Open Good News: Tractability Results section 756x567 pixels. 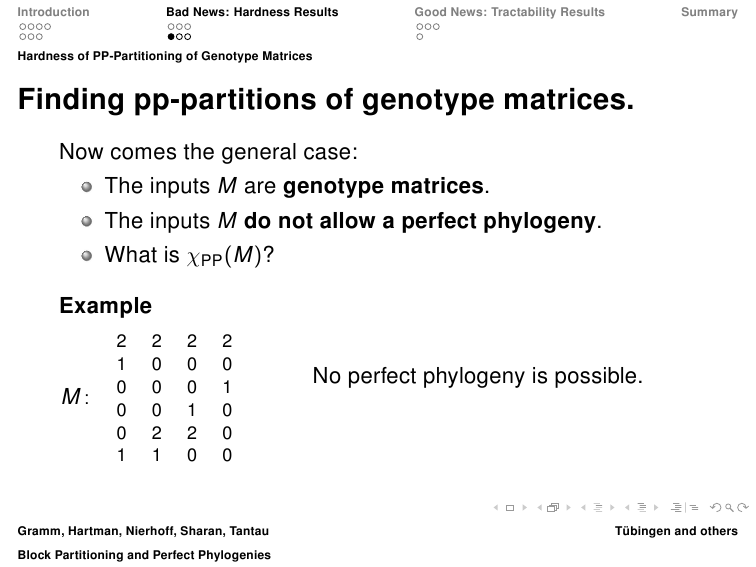510,12
